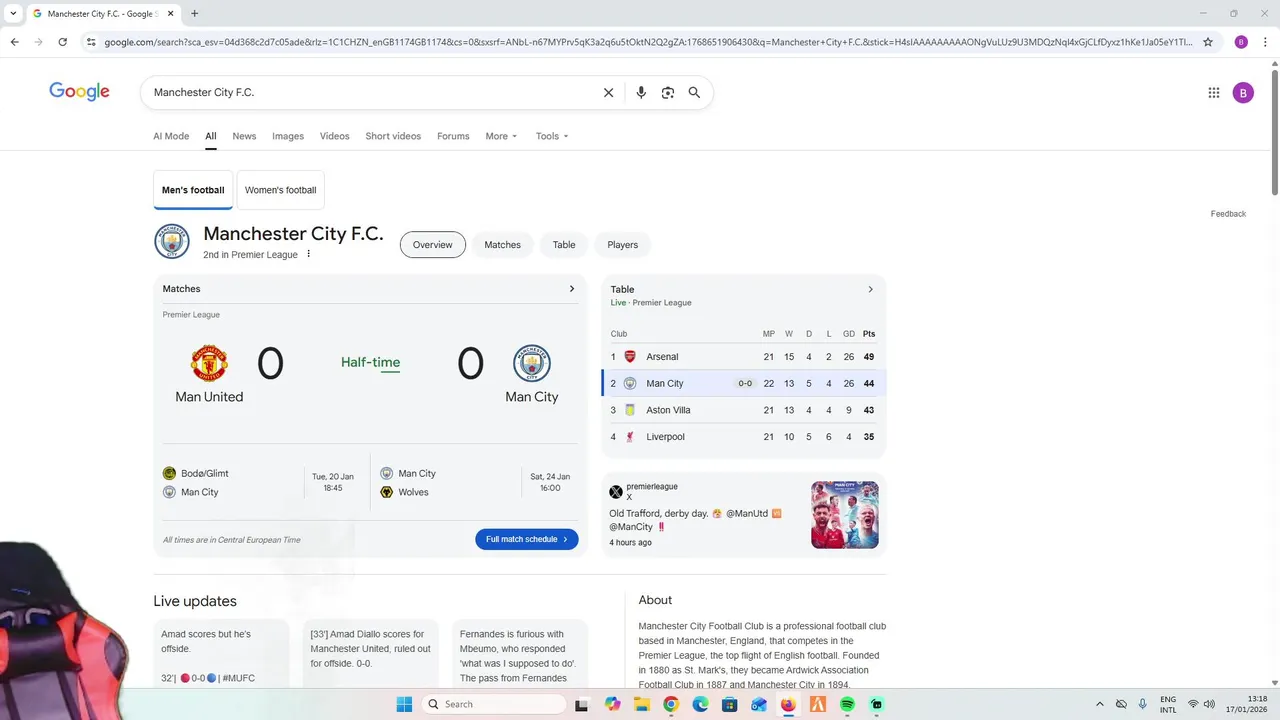Open Matches section via its chevron

tap(572, 289)
